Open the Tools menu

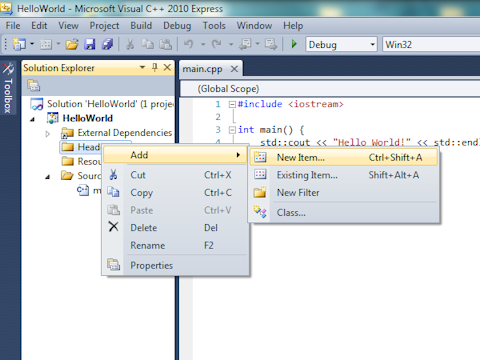tap(214, 26)
